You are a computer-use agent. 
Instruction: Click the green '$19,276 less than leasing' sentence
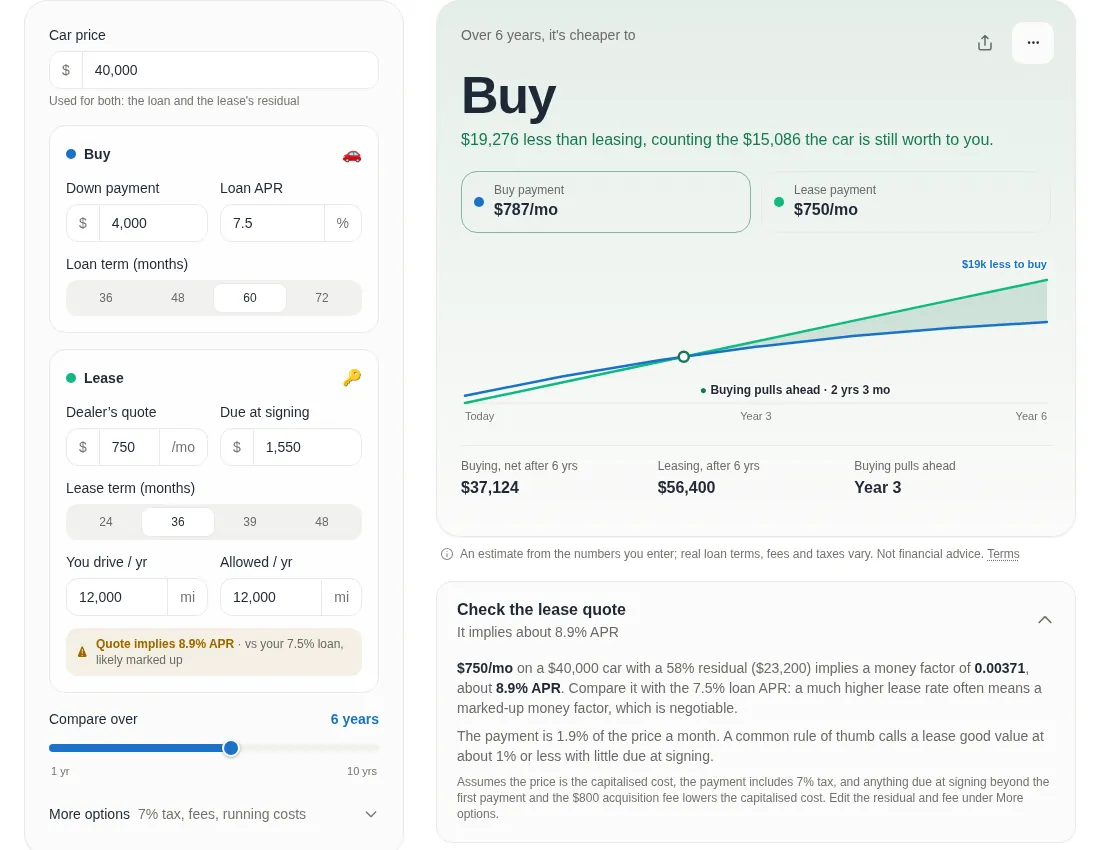(x=727, y=140)
